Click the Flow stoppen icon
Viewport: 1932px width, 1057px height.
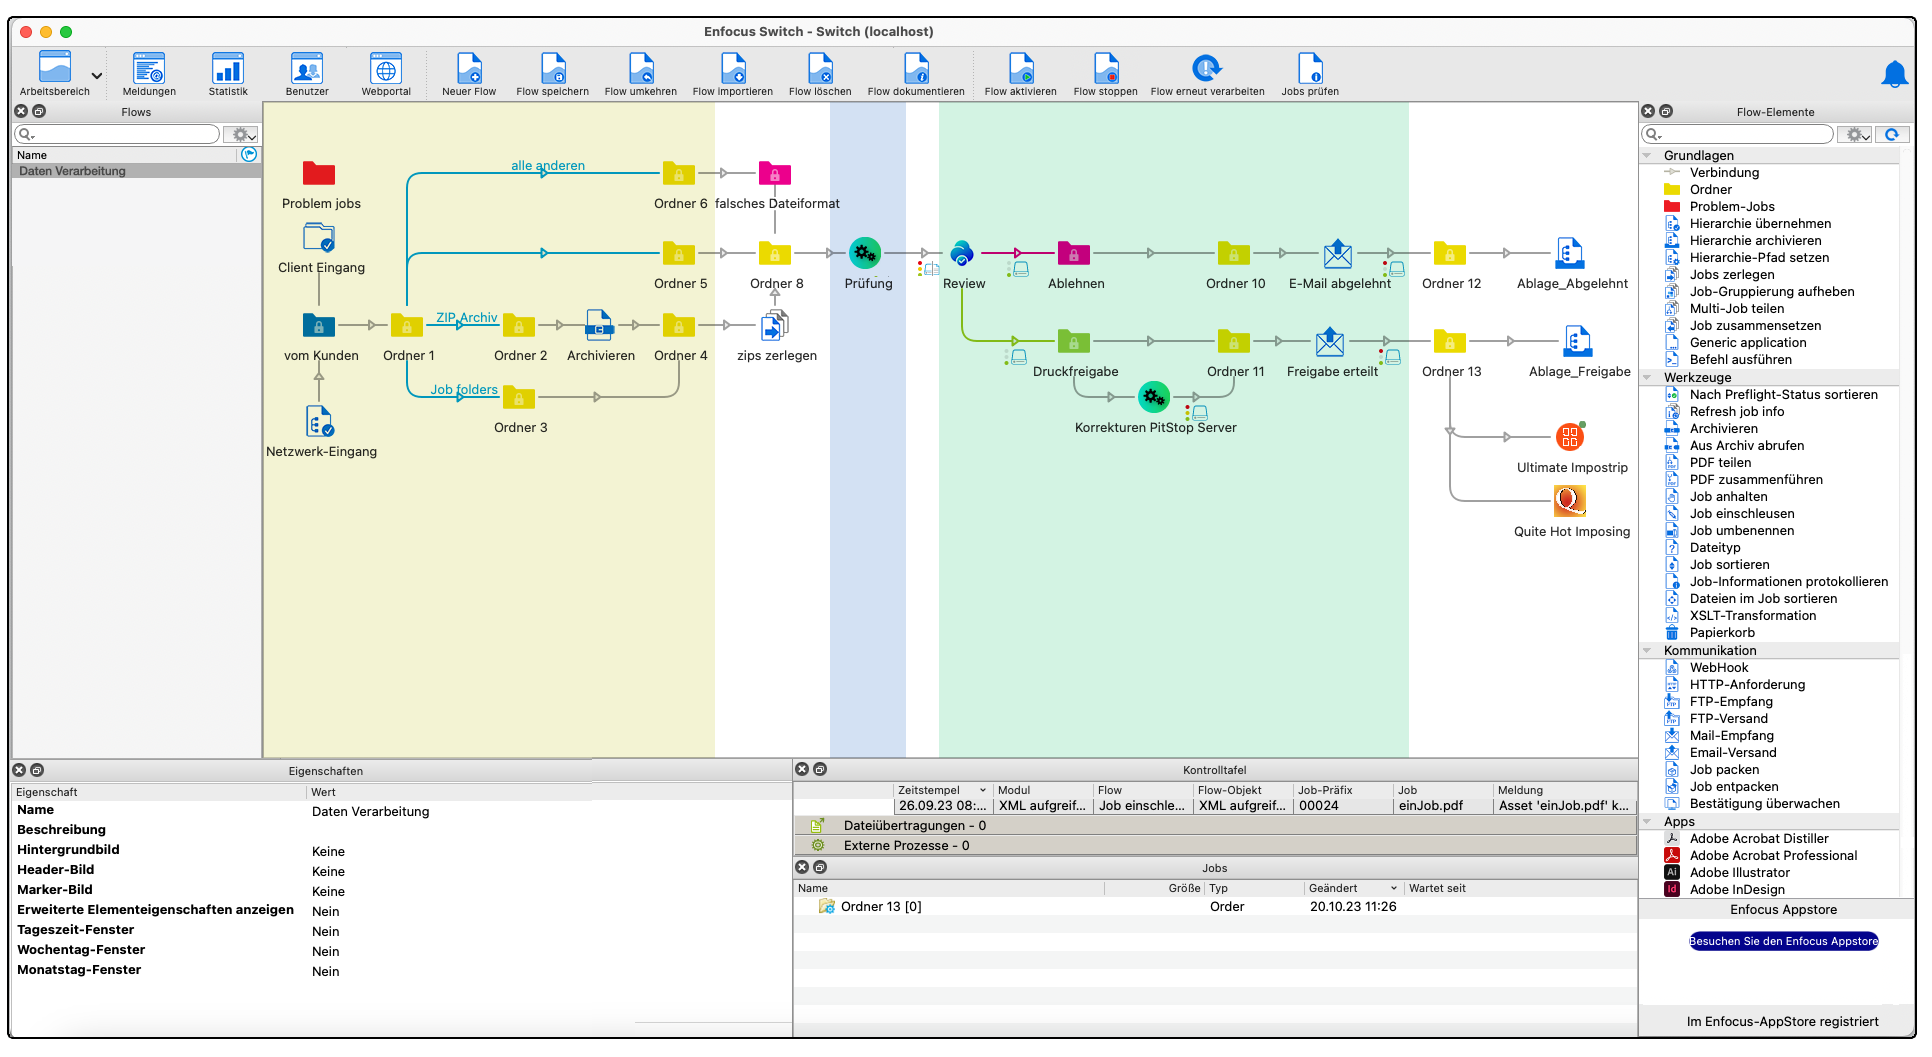1105,70
